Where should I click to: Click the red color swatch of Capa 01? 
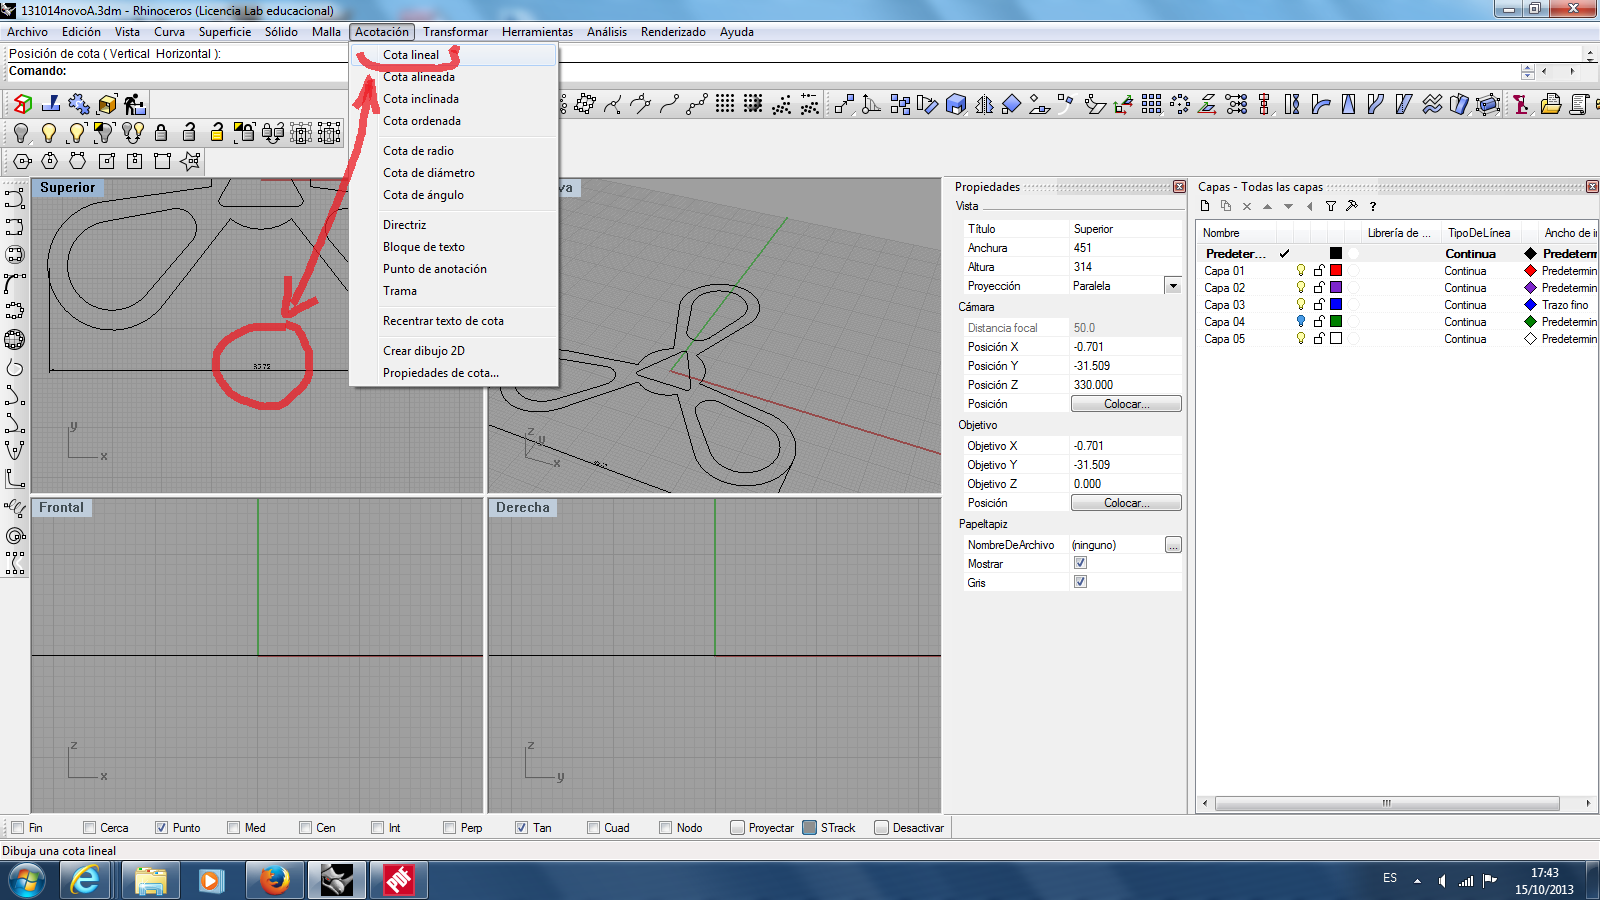(1336, 270)
